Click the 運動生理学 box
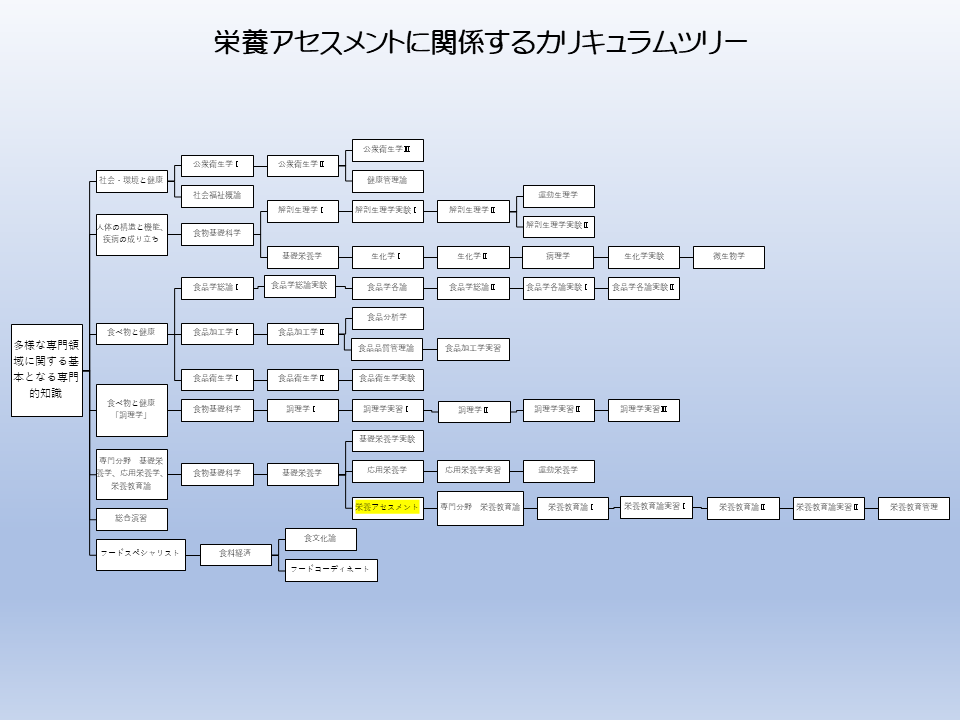Viewport: 960px width, 720px height. tap(558, 196)
